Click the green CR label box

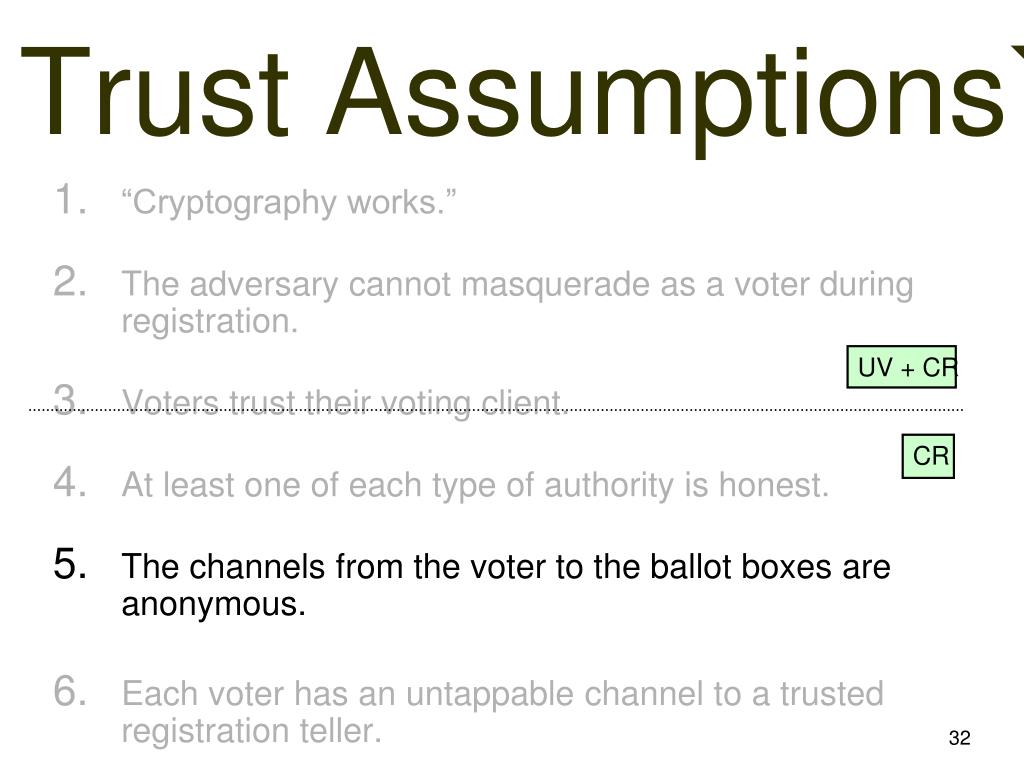click(928, 456)
